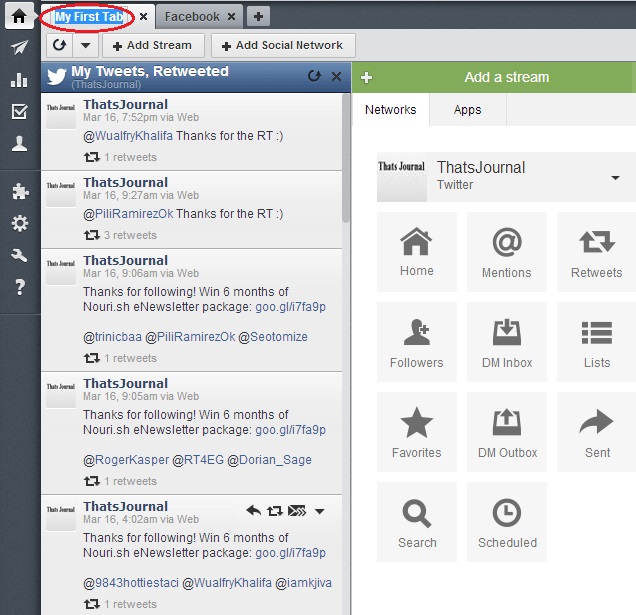Select the Networks tab
Image resolution: width=636 pixels, height=615 pixels.
(x=390, y=110)
